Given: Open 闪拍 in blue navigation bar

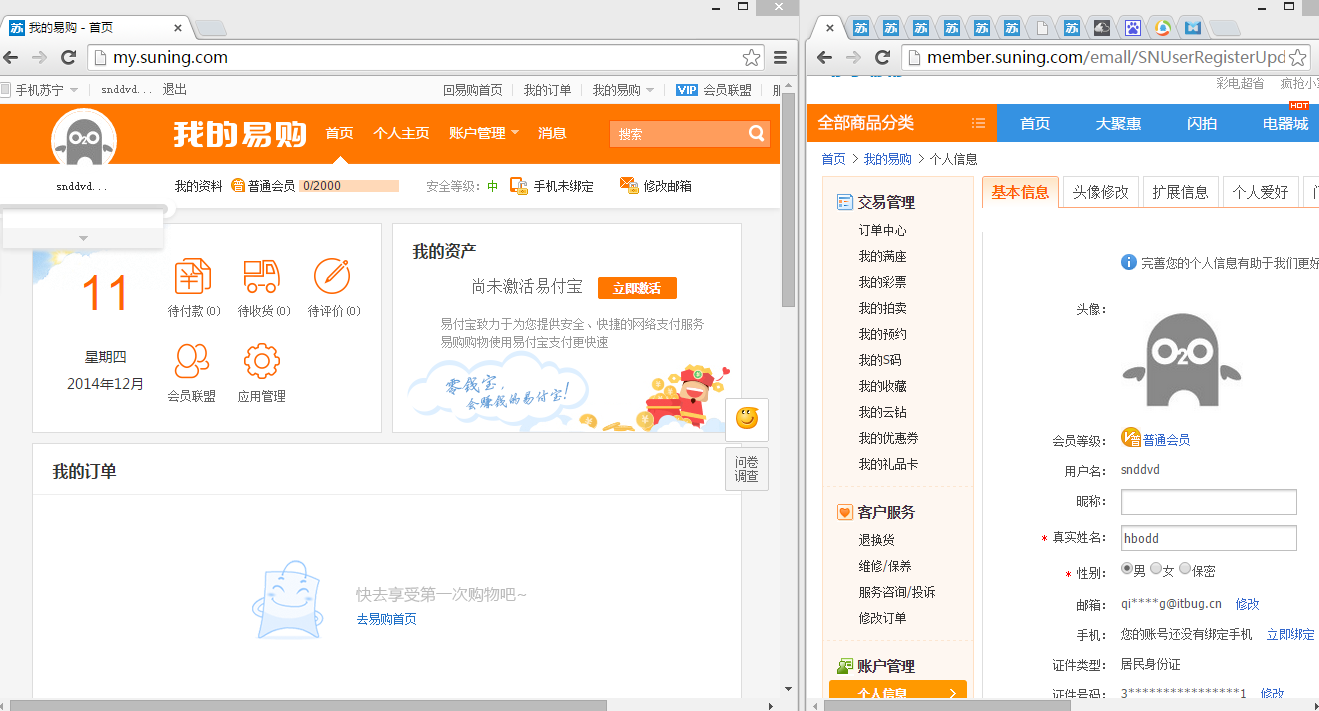Looking at the screenshot, I should coord(1202,123).
